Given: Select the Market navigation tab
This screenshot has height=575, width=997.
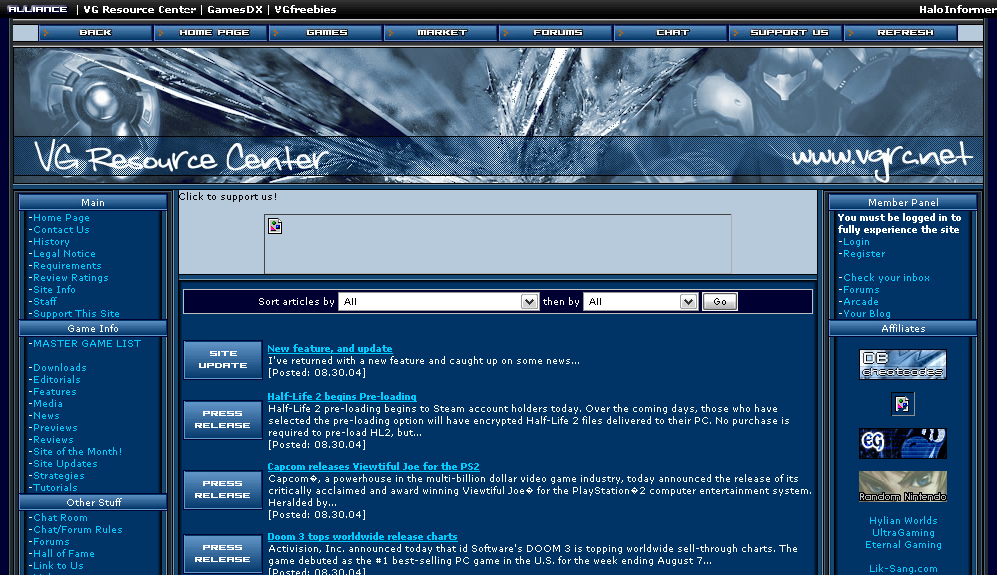Looking at the screenshot, I should click(x=442, y=33).
